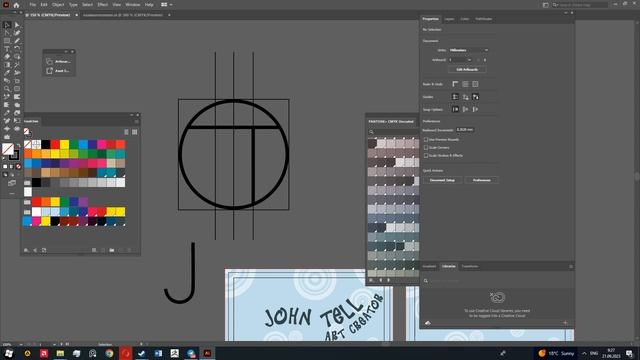Click the Keyboard Increment input field

coord(465,130)
